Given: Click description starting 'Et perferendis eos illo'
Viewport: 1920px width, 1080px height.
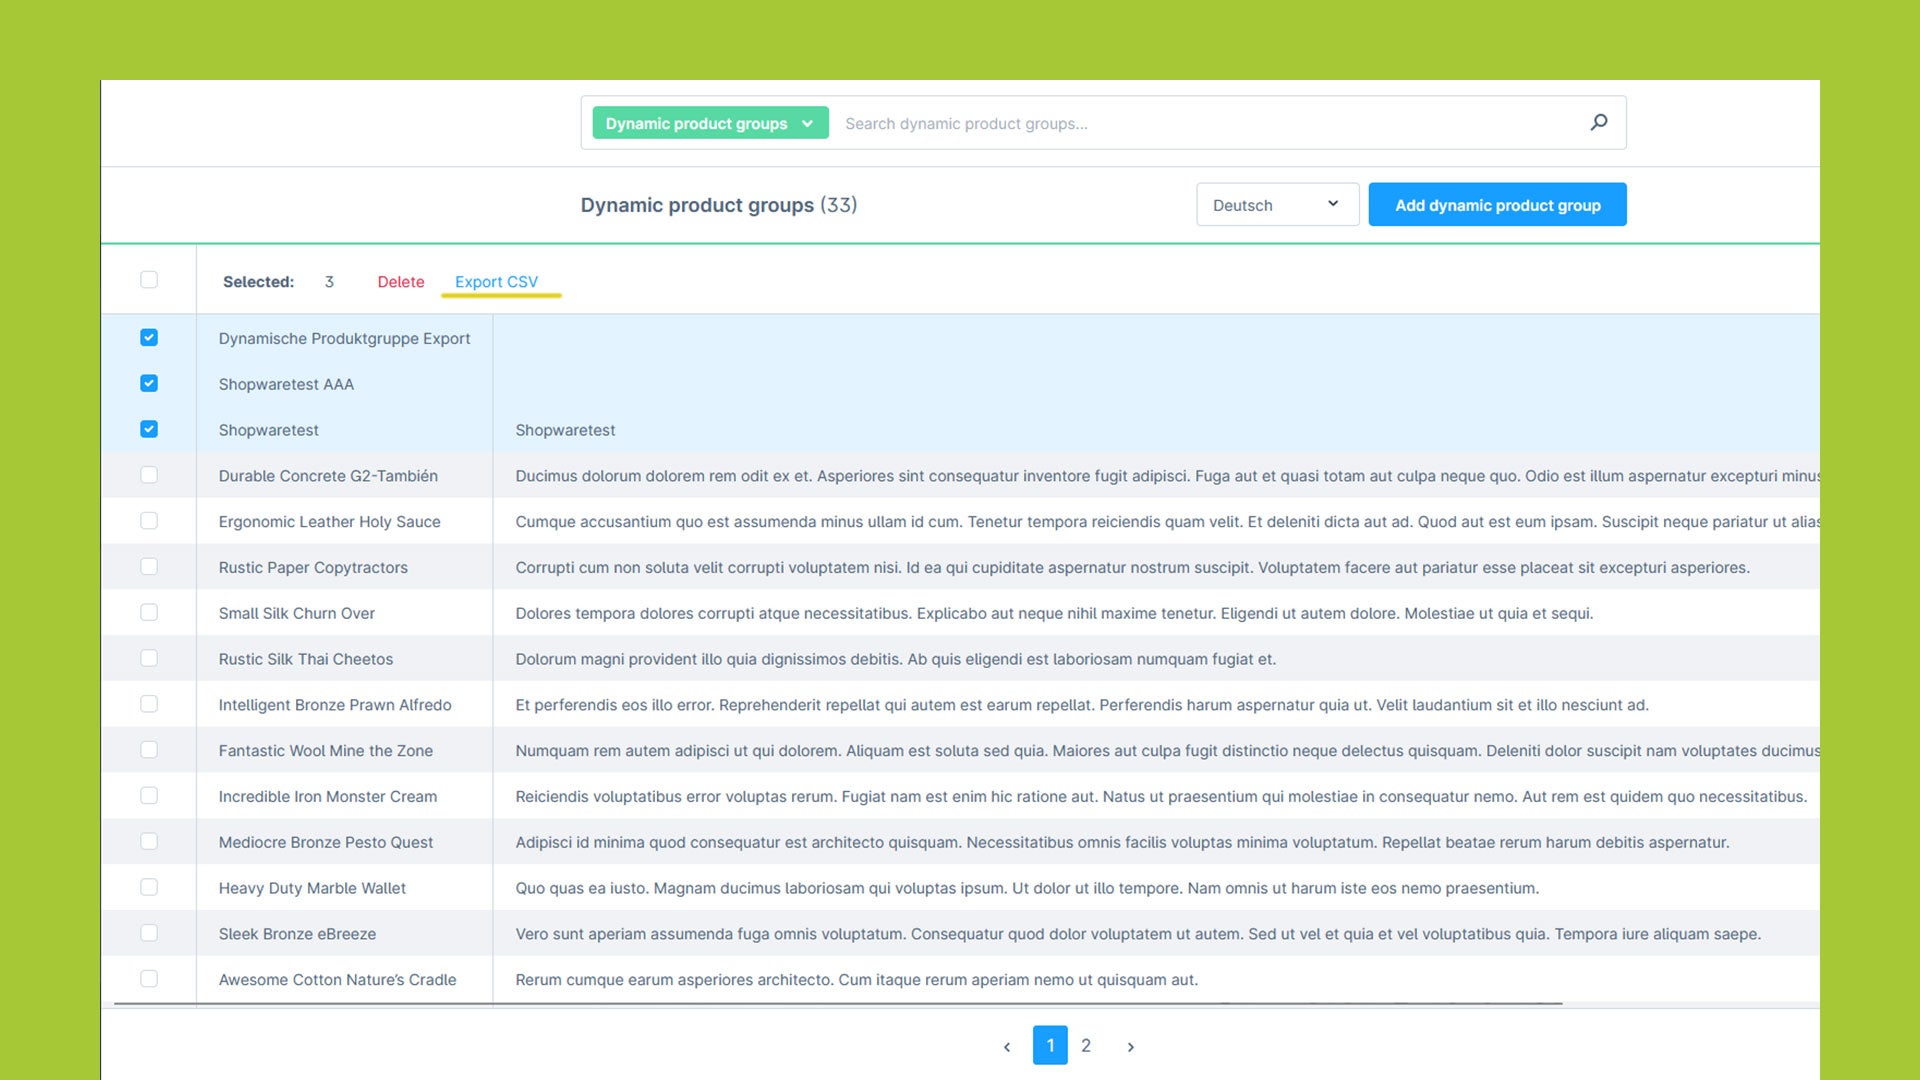Looking at the screenshot, I should tap(1082, 705).
